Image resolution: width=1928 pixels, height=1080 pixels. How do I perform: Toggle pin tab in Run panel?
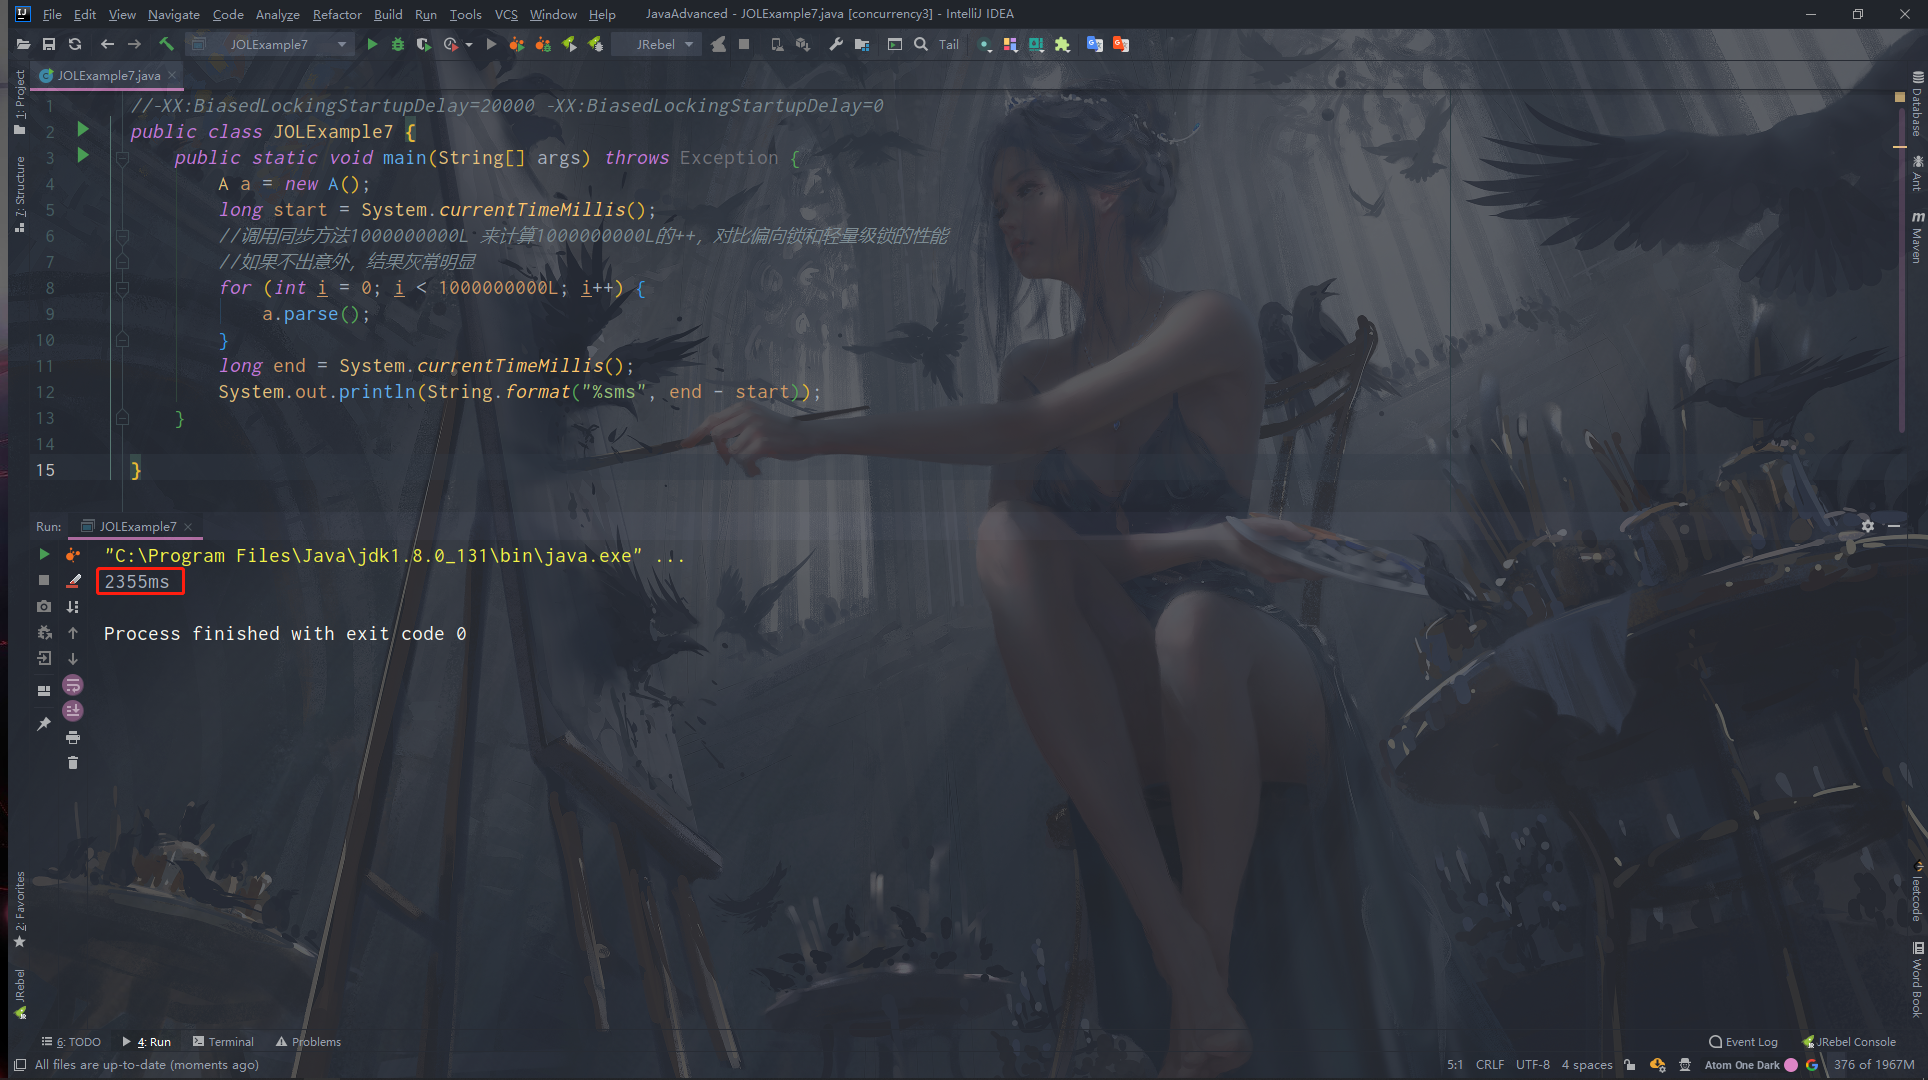pyautogui.click(x=43, y=724)
